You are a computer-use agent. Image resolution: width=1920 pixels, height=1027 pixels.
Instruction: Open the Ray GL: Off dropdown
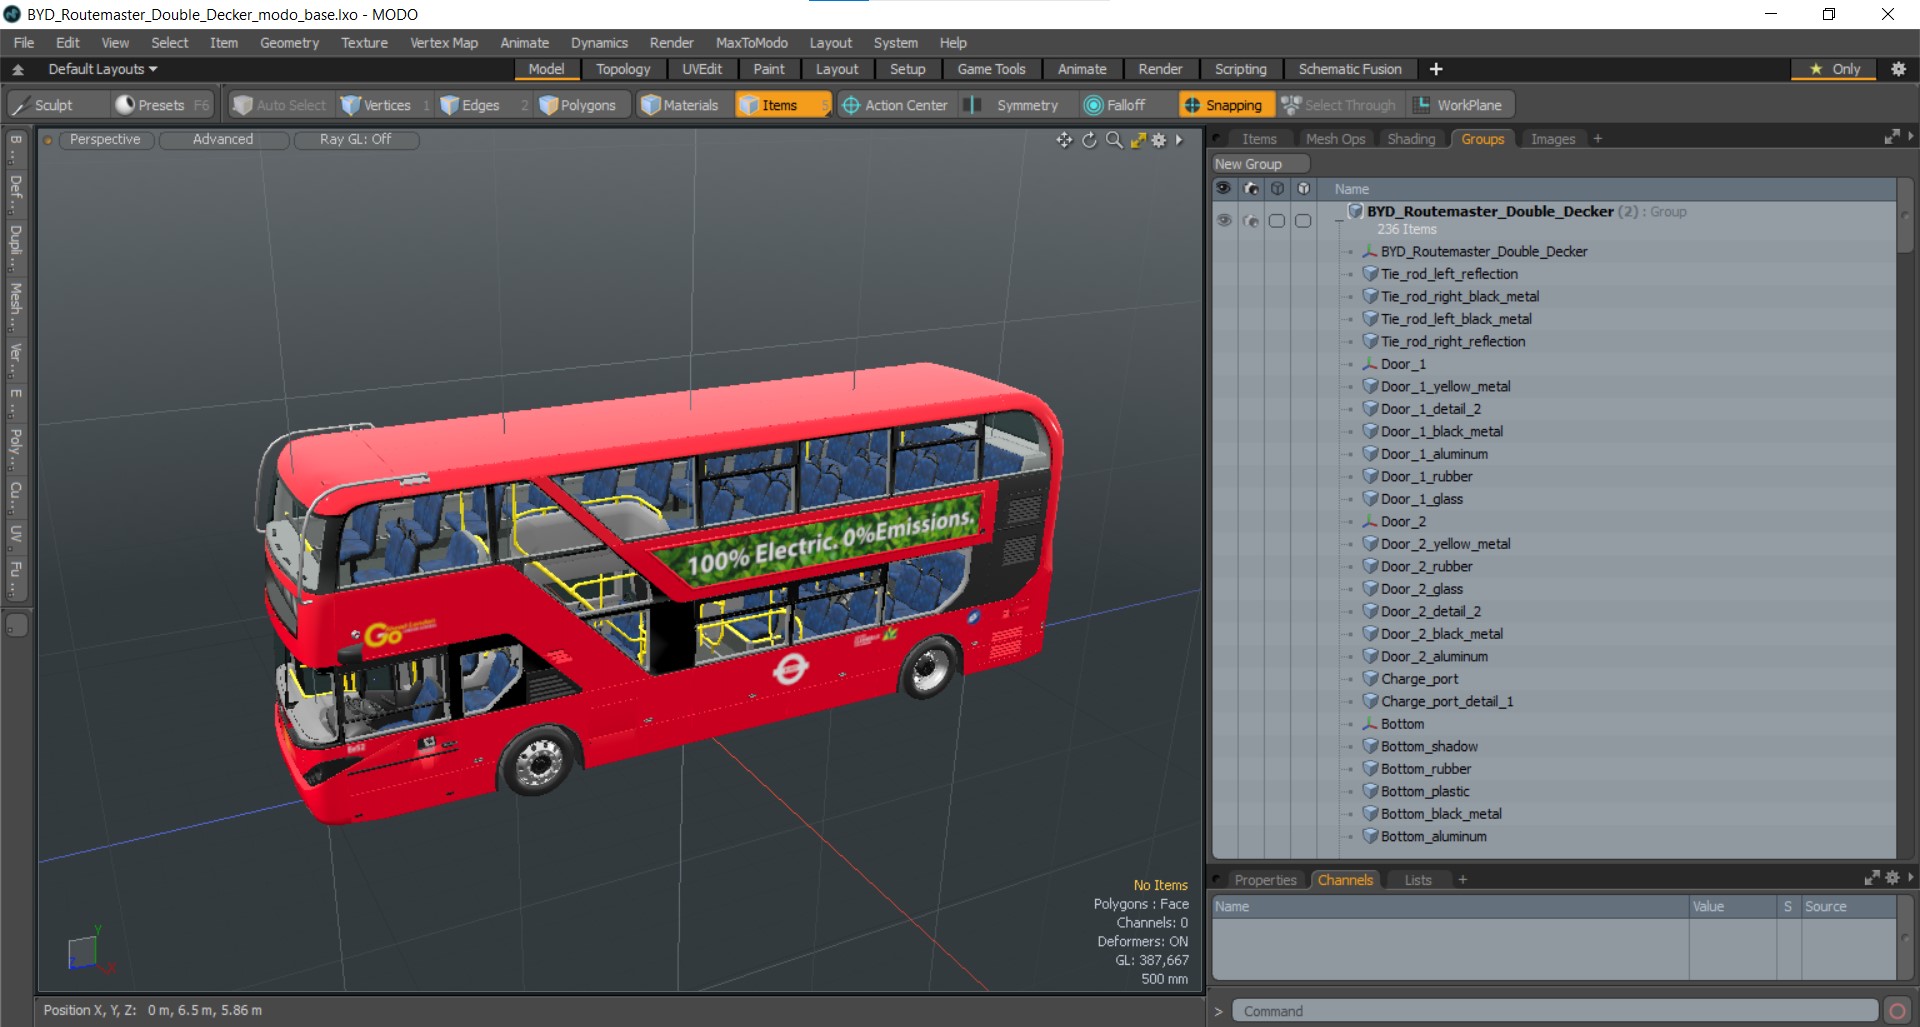[356, 139]
